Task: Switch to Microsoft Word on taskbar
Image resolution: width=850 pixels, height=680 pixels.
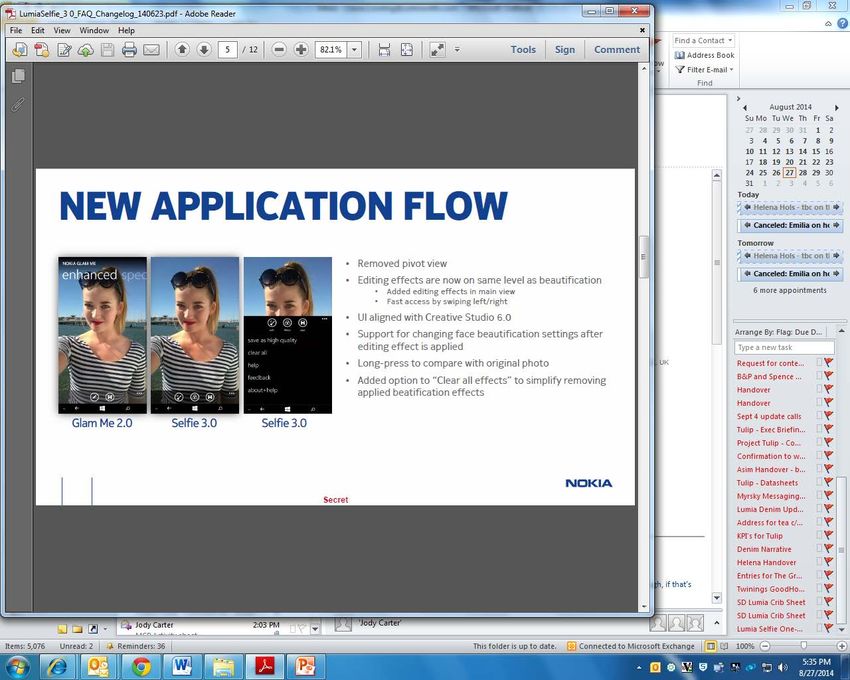Action: point(183,666)
